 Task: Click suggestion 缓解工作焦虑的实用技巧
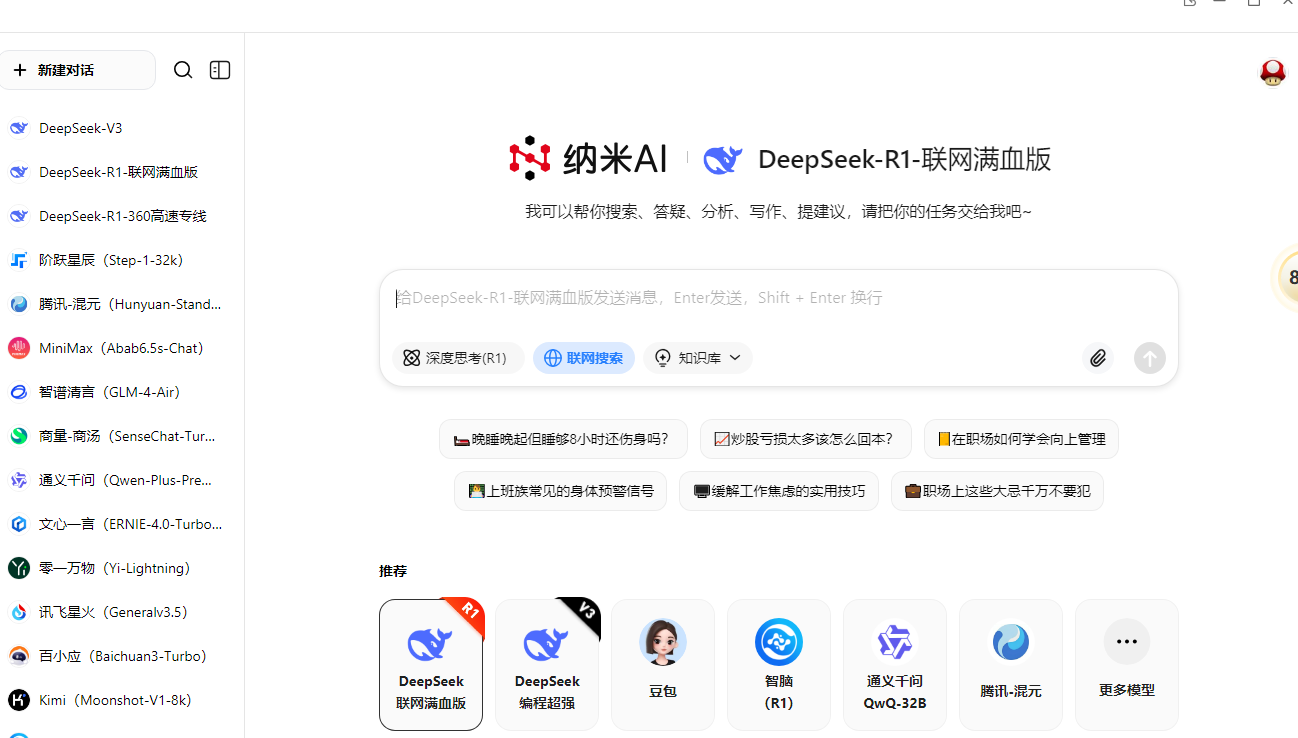(778, 491)
